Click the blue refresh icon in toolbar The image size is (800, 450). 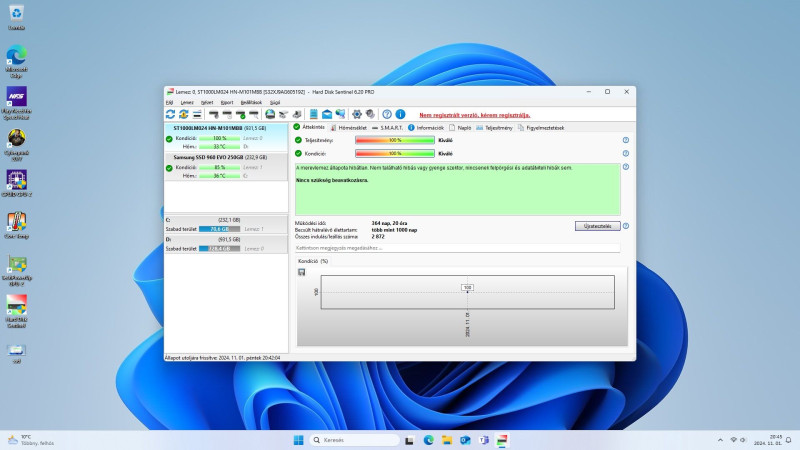tap(170, 115)
